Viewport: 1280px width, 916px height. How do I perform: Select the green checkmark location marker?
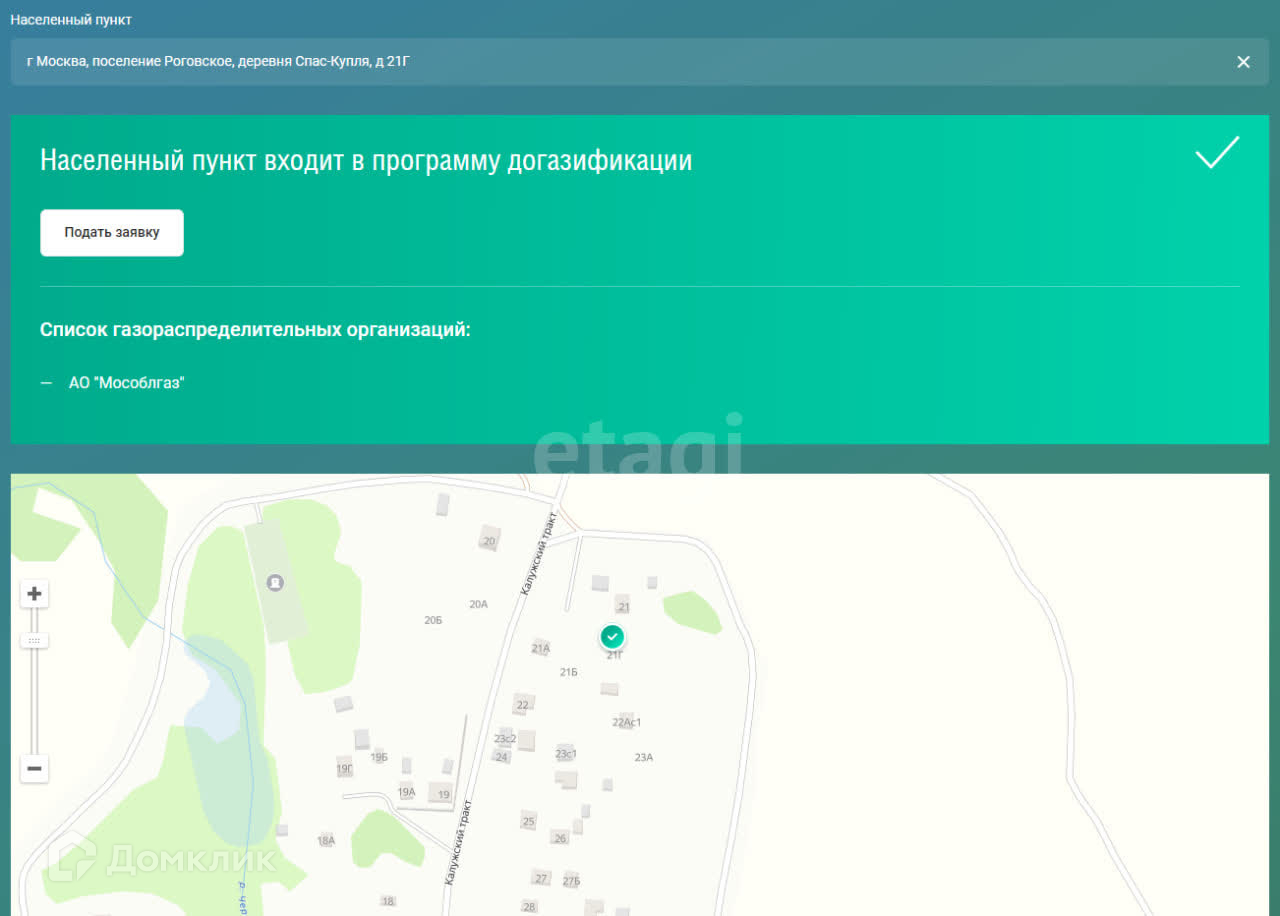613,636
